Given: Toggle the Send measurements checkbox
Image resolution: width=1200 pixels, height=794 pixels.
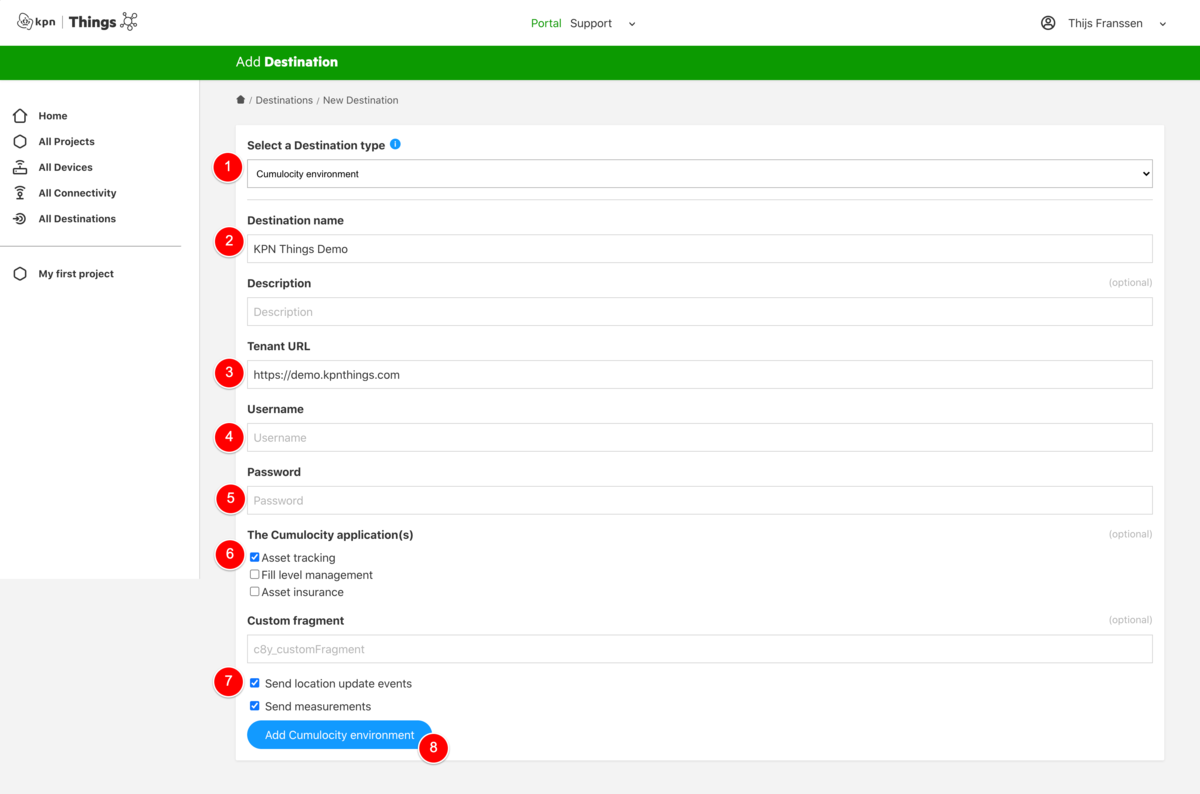Looking at the screenshot, I should point(255,706).
